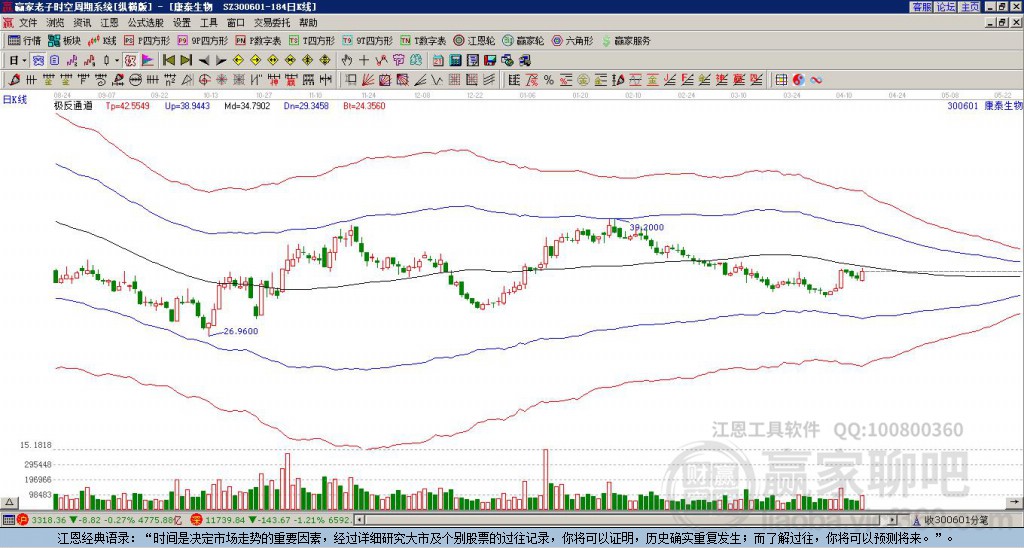
Task: Open the 交易委托 menu
Action: (272, 23)
